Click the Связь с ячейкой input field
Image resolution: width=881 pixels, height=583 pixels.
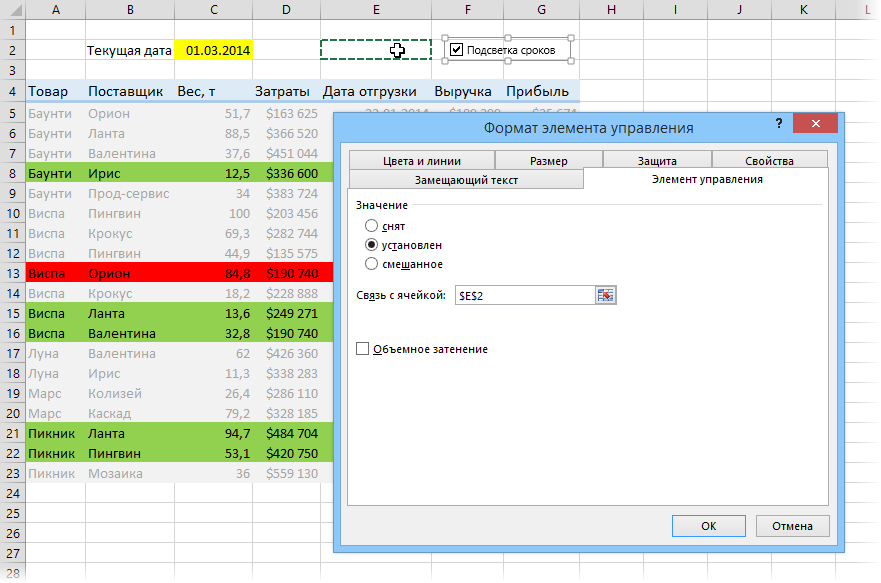coord(523,295)
